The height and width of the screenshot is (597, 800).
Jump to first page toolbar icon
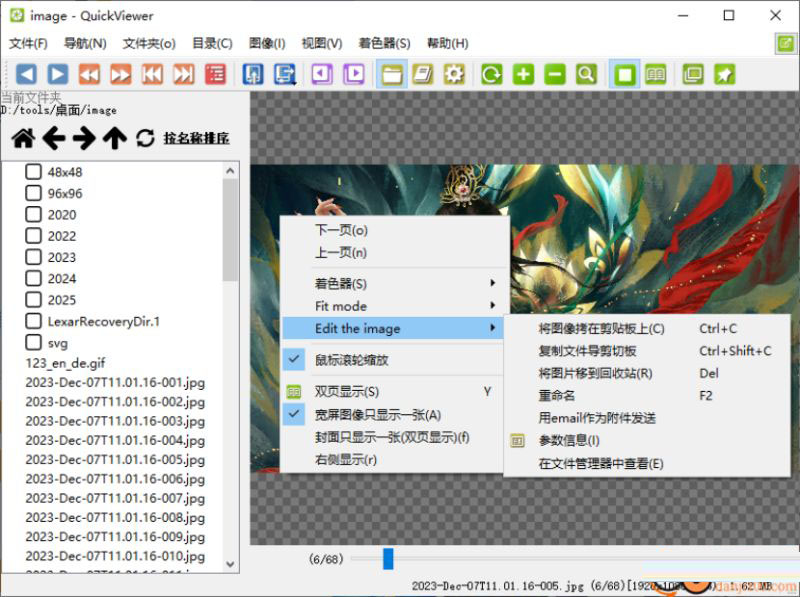(x=152, y=74)
